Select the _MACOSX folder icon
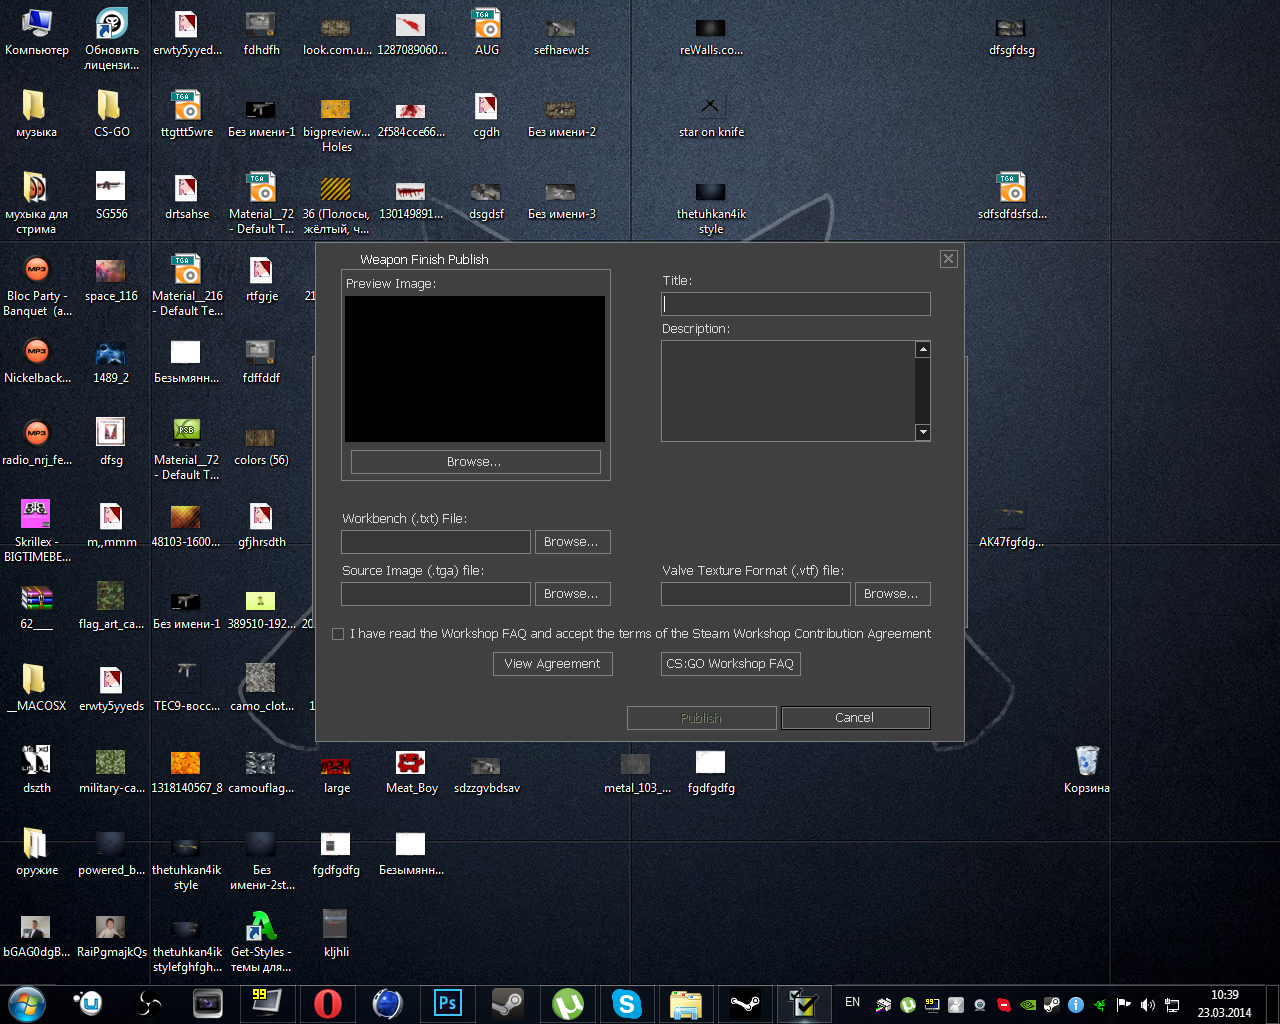 37,688
